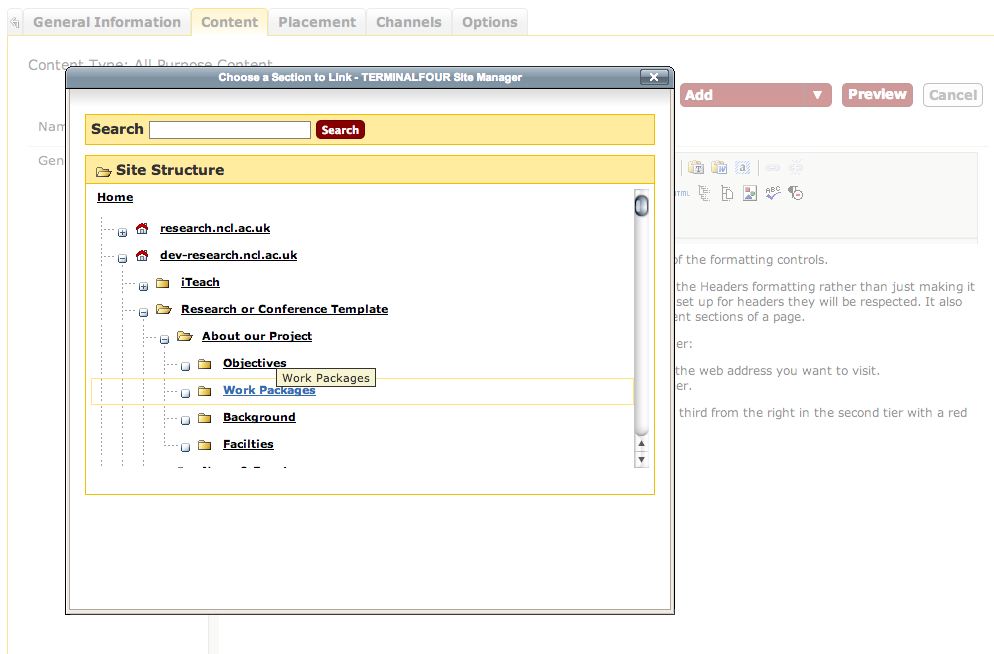
Task: Click the Paste from Word icon
Action: click(x=719, y=168)
